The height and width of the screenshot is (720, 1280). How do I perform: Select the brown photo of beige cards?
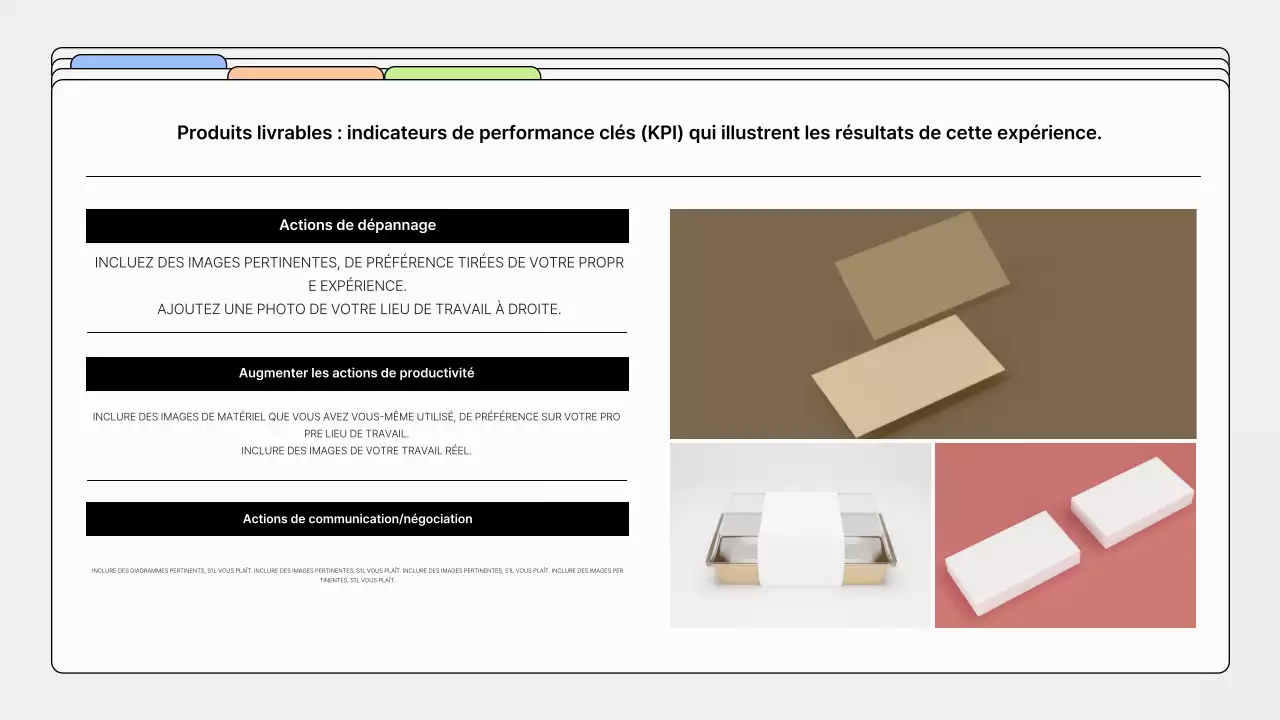(933, 323)
